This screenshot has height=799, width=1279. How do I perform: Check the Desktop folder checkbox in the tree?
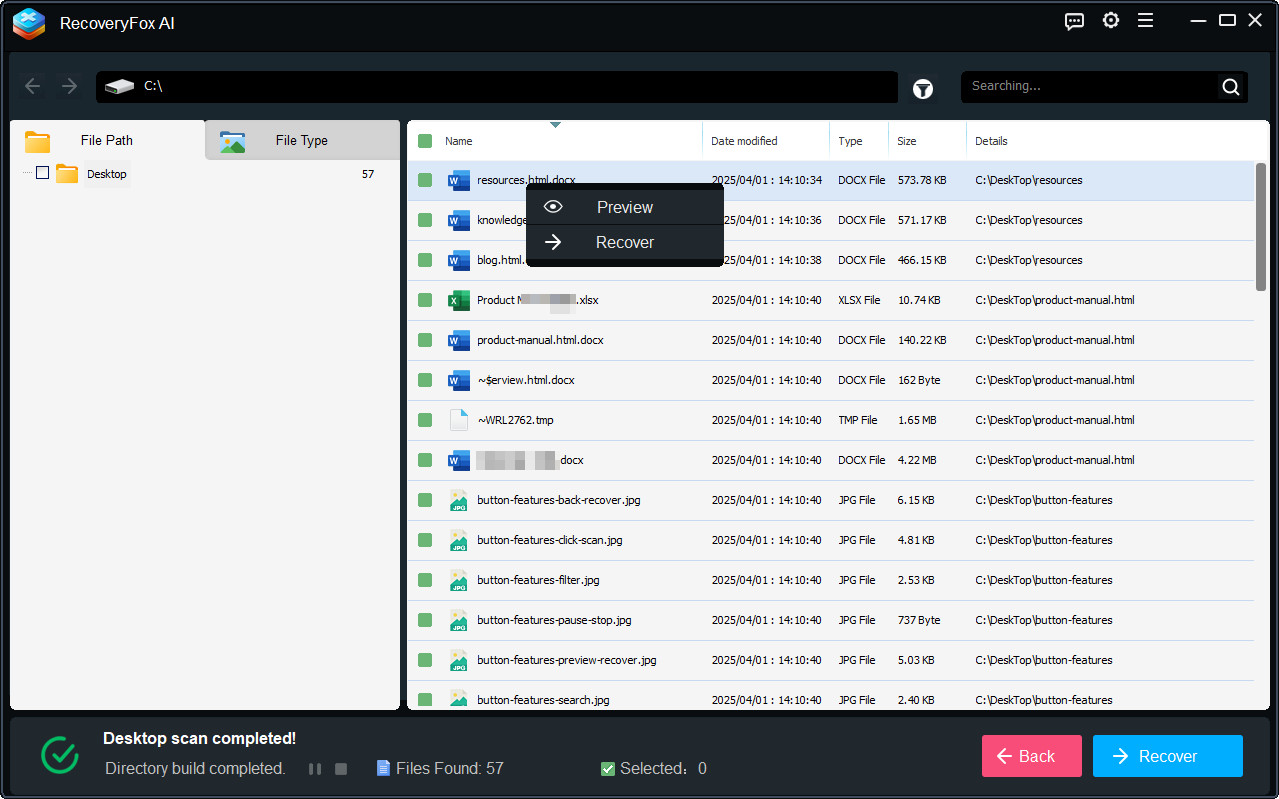42,173
